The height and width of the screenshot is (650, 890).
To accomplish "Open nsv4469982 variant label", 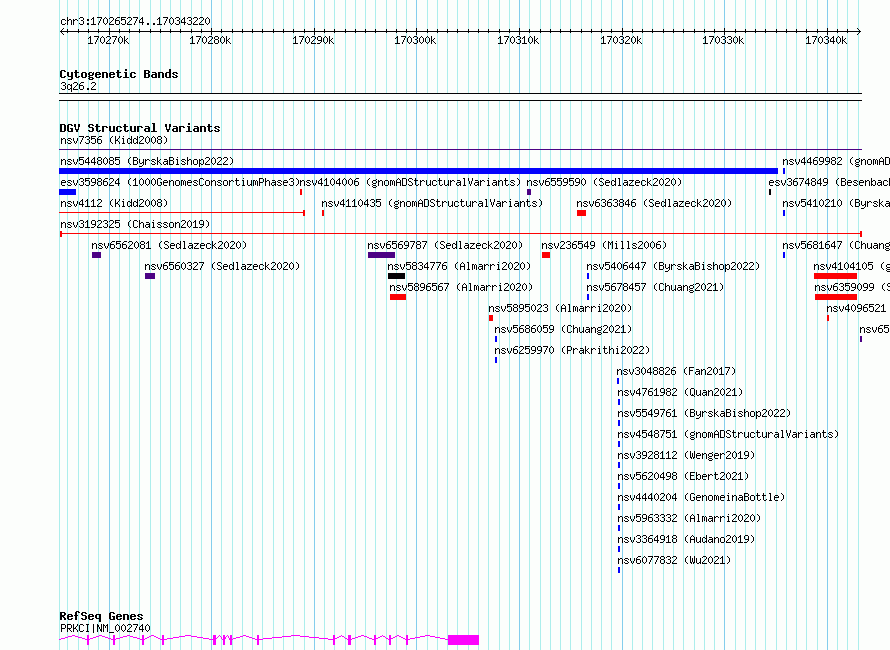I will coord(836,161).
